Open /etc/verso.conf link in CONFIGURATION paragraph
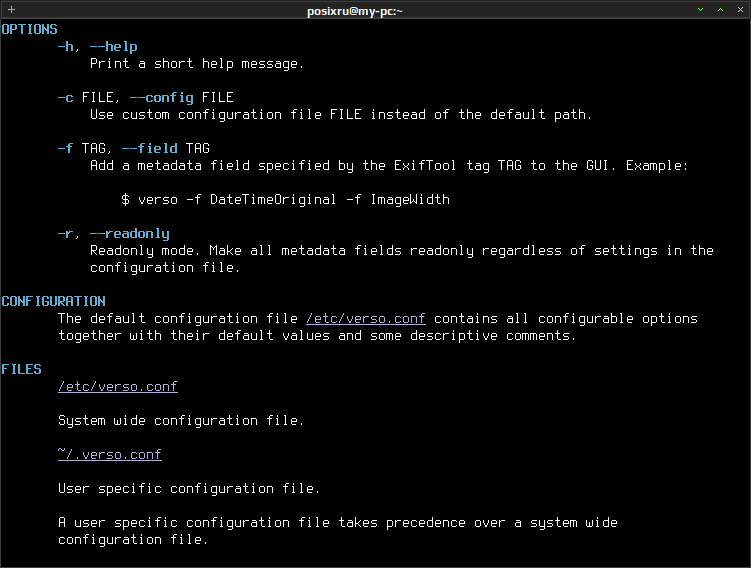 (x=365, y=318)
